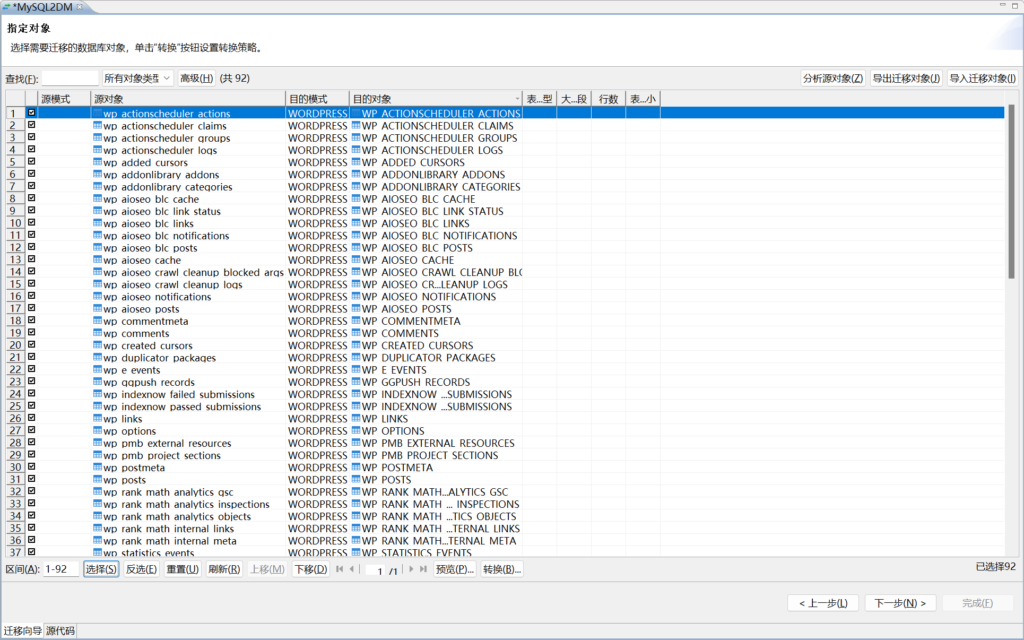Jump to the first page using the pager arrow
The height and width of the screenshot is (640, 1024).
point(340,569)
